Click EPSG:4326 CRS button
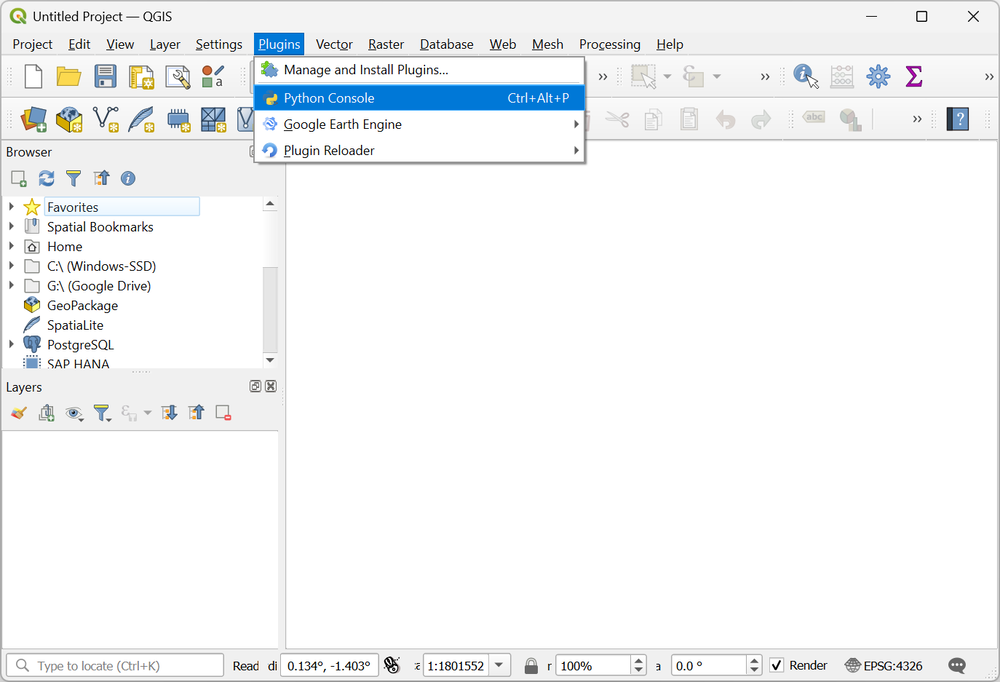The height and width of the screenshot is (682, 1000). pos(884,666)
